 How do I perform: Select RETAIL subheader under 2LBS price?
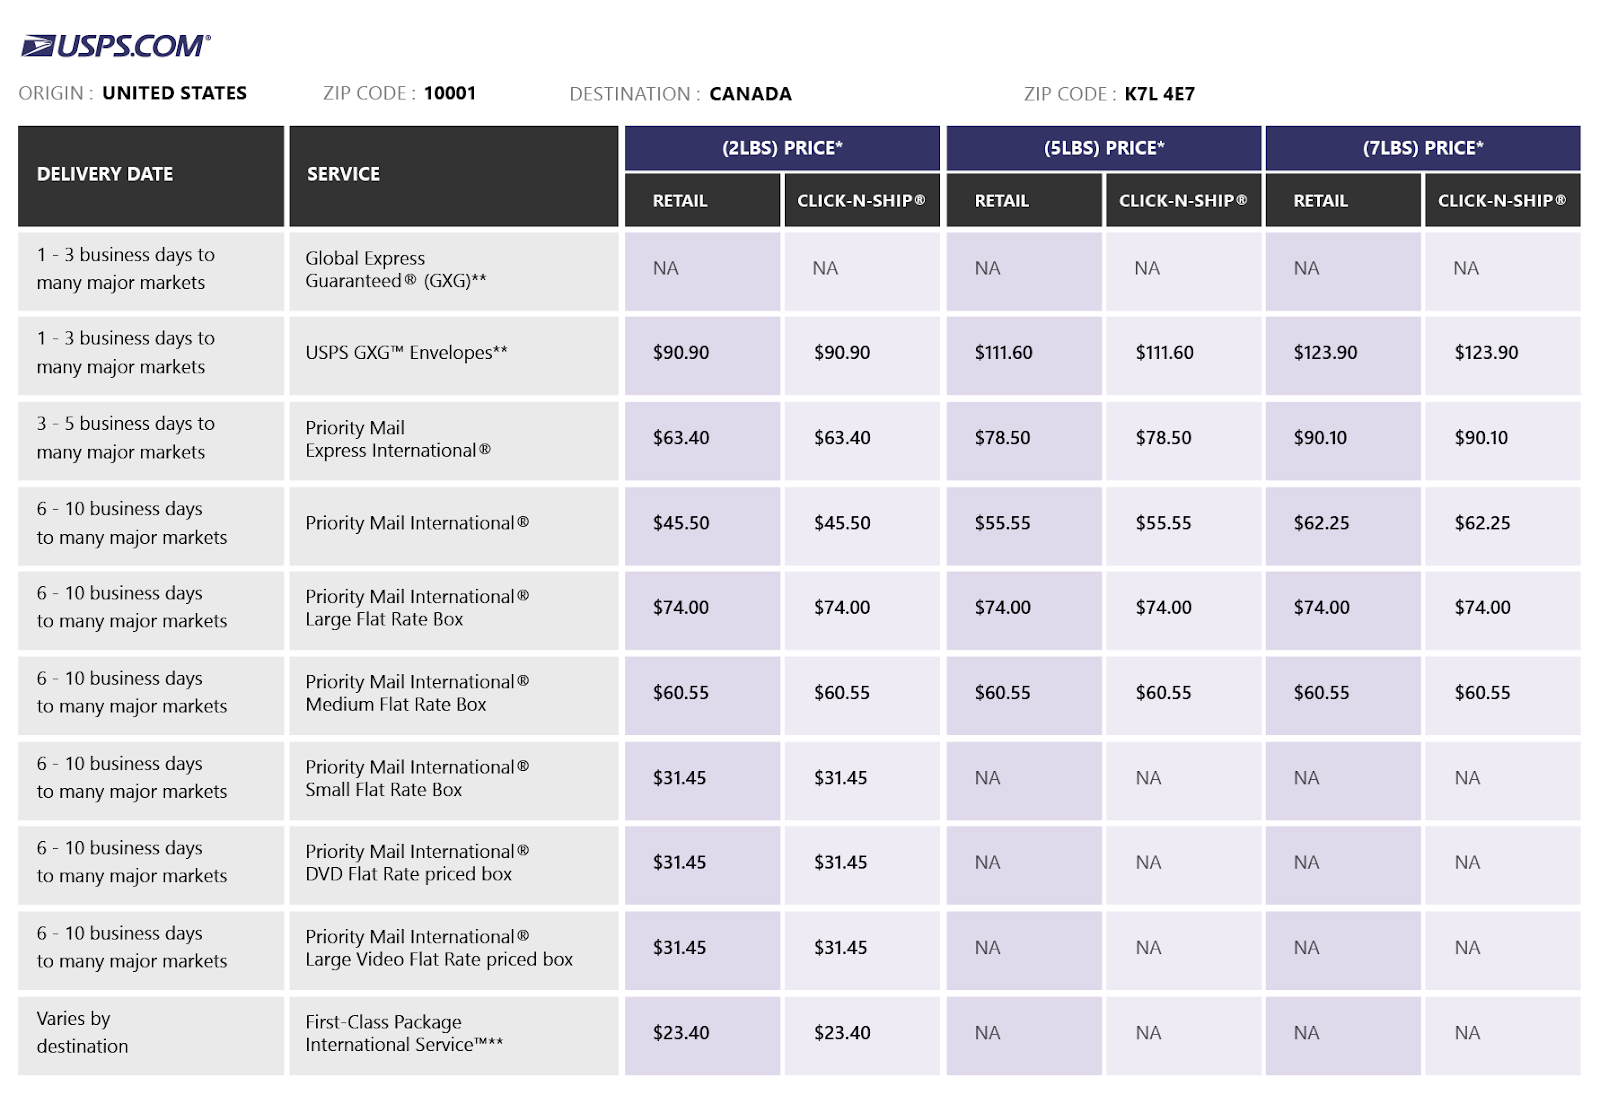[680, 201]
